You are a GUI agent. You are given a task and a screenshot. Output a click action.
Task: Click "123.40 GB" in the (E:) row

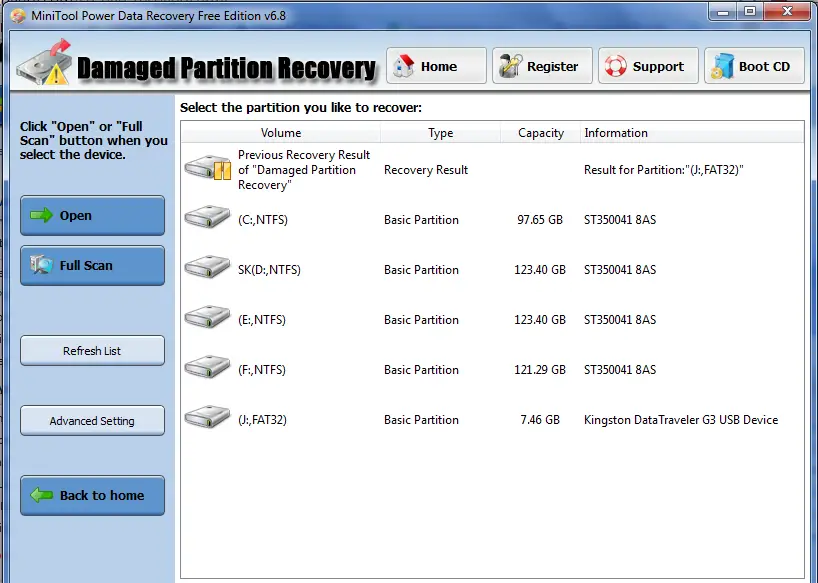[x=540, y=320]
